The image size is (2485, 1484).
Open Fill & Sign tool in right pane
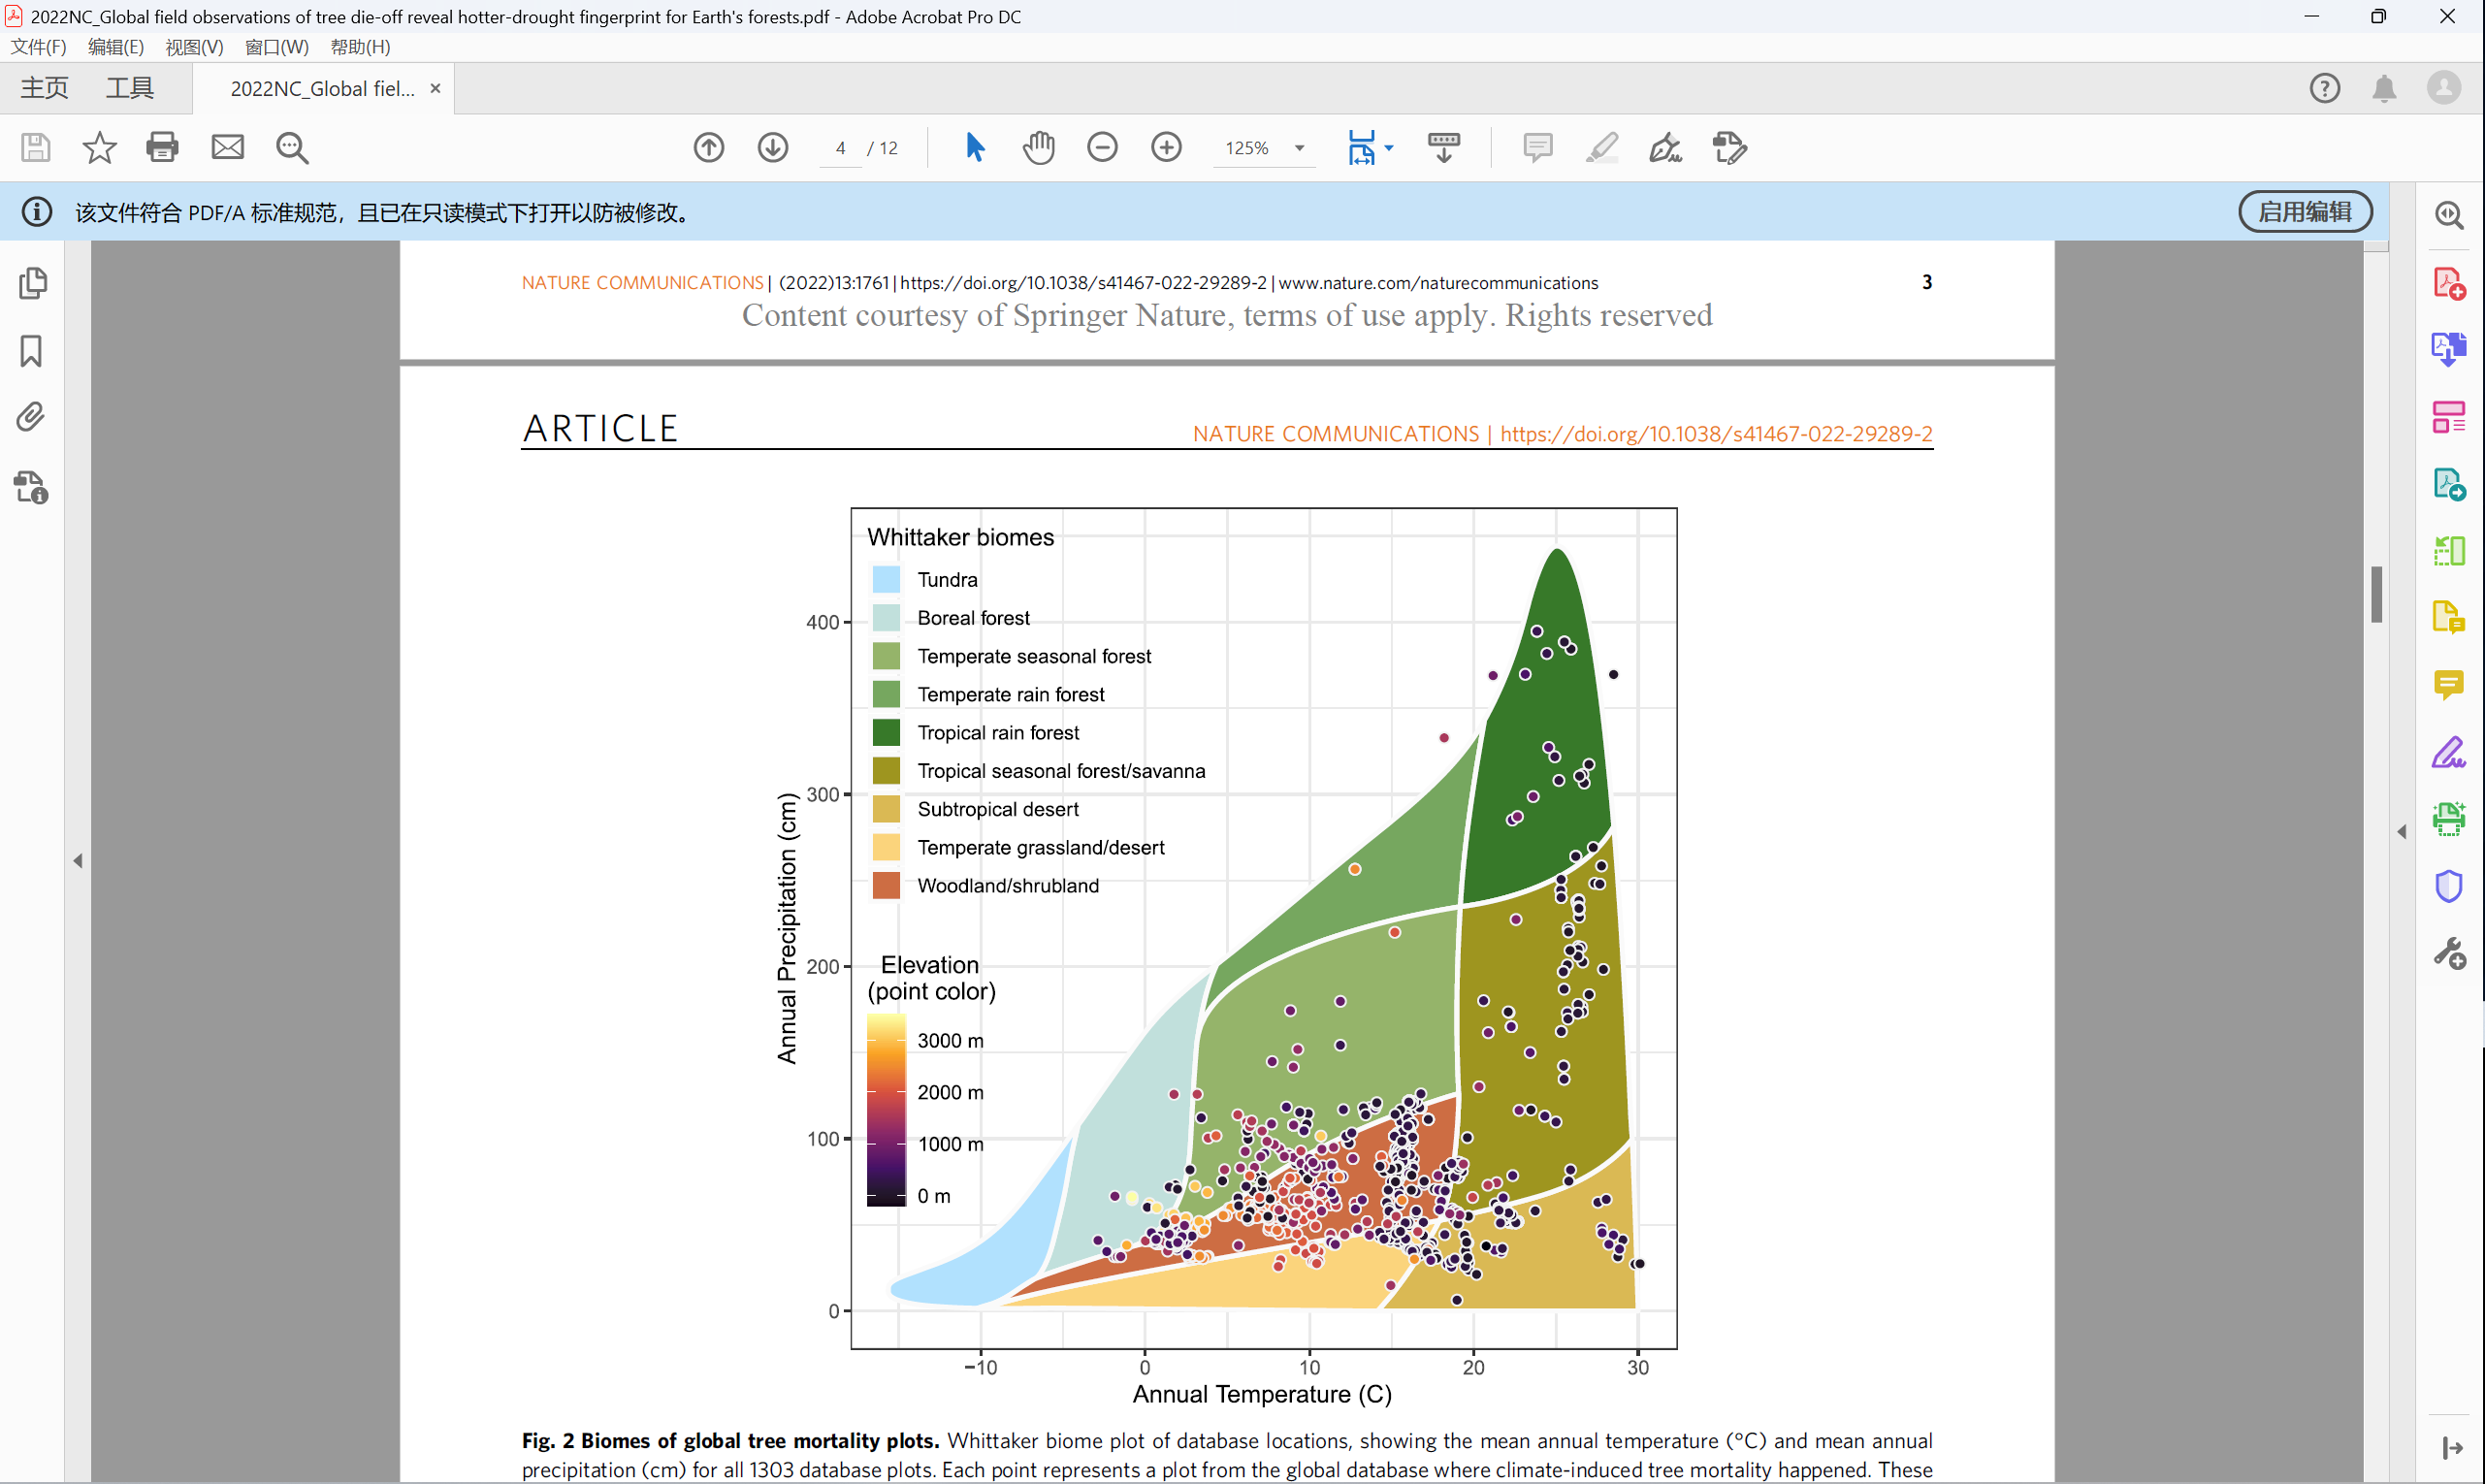(x=2449, y=752)
